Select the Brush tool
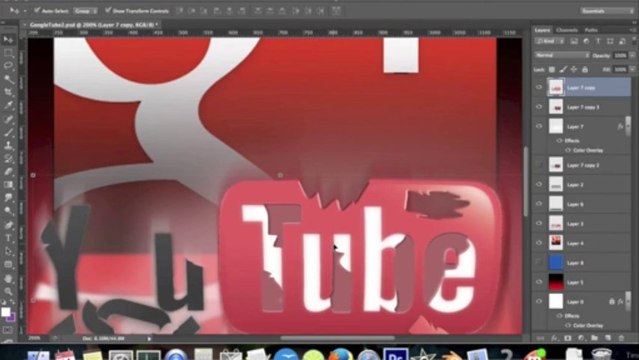Image resolution: width=639 pixels, height=360 pixels. 8,132
